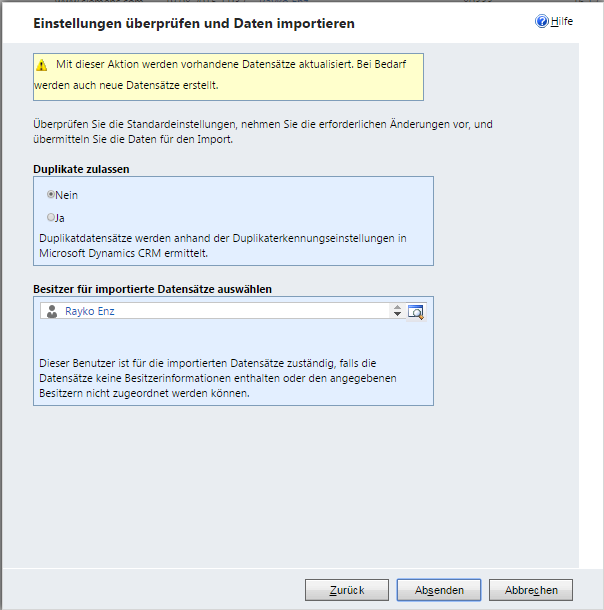Click the blue question mark help icon
The height and width of the screenshot is (610, 604).
pos(541,21)
